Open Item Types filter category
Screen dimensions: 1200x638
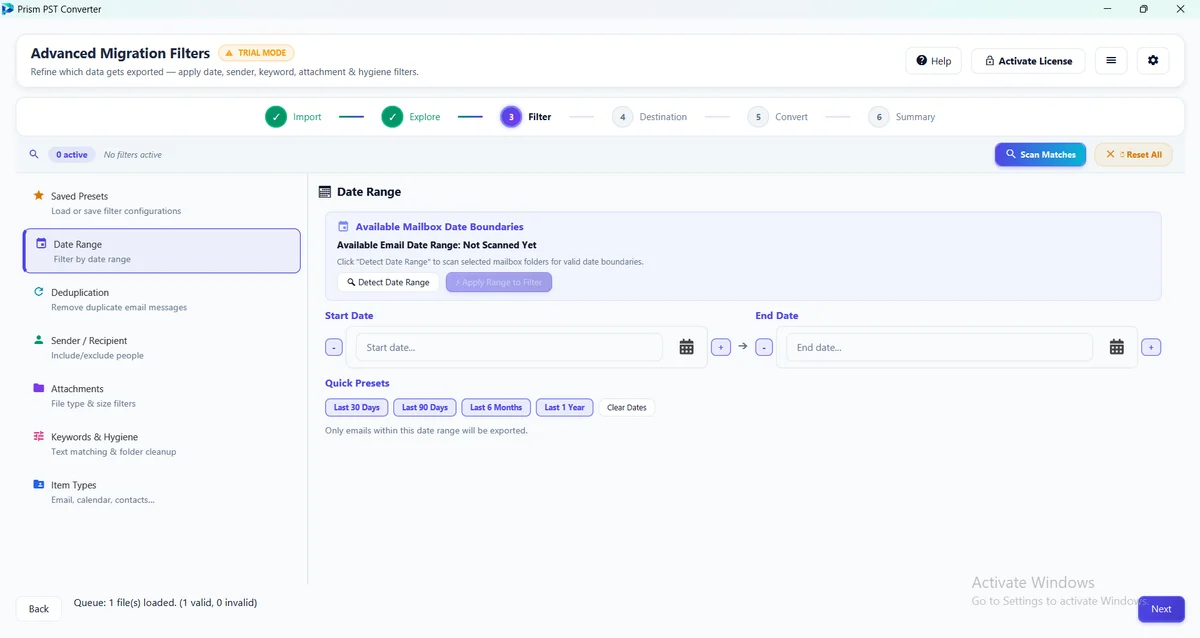pos(161,491)
